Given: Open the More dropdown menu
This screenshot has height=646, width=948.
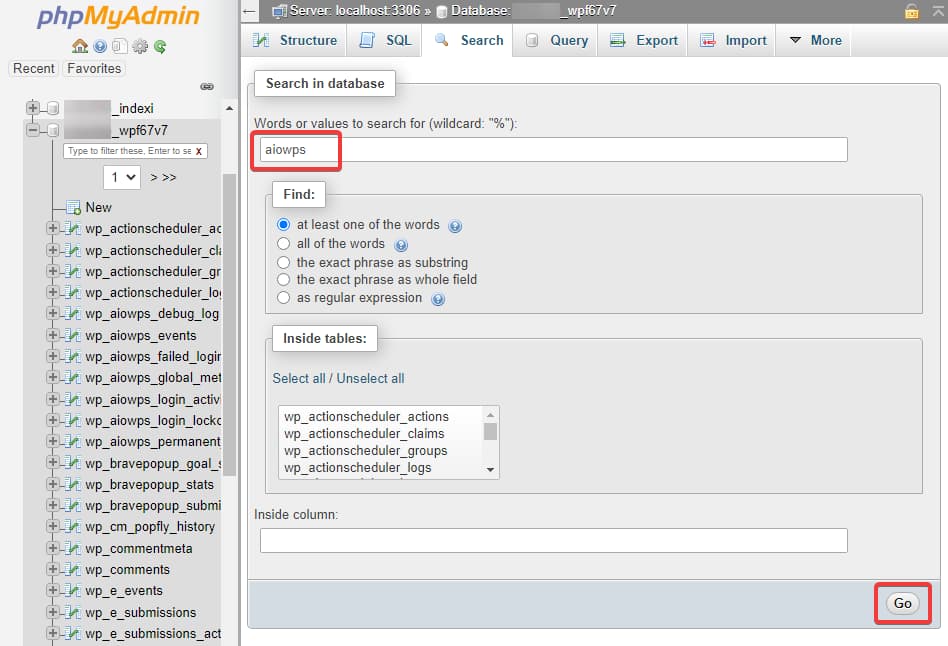Looking at the screenshot, I should (x=814, y=40).
